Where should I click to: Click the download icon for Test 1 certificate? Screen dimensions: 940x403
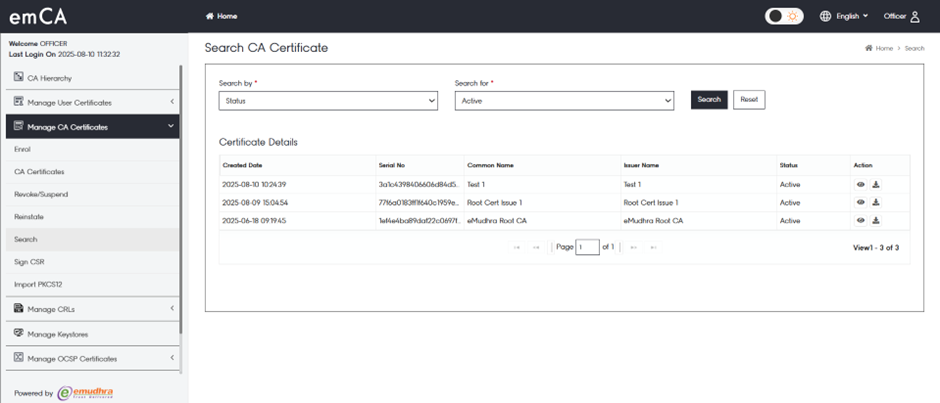point(876,185)
